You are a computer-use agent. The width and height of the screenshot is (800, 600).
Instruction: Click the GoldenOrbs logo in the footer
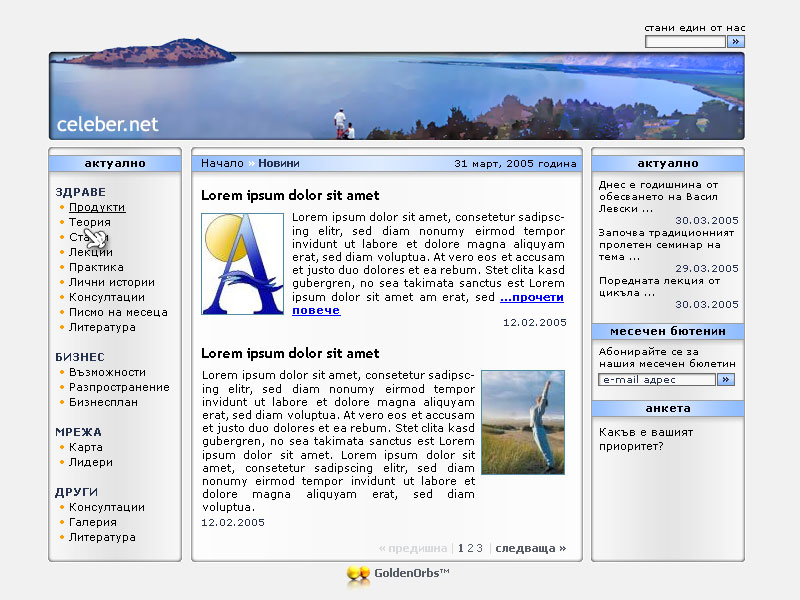coord(398,574)
